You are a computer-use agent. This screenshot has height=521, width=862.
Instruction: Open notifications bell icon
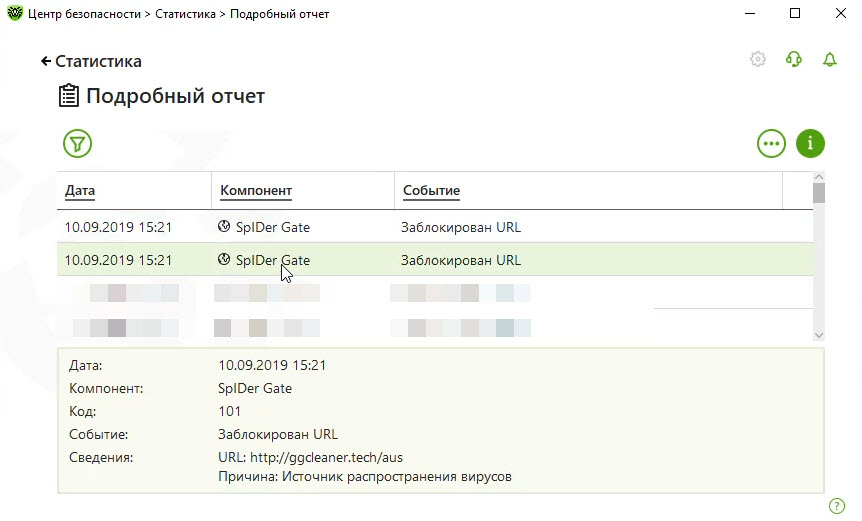coord(829,60)
